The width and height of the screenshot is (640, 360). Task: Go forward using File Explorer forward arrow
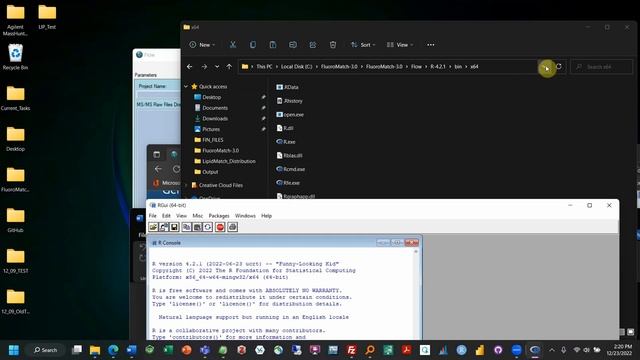click(204, 67)
